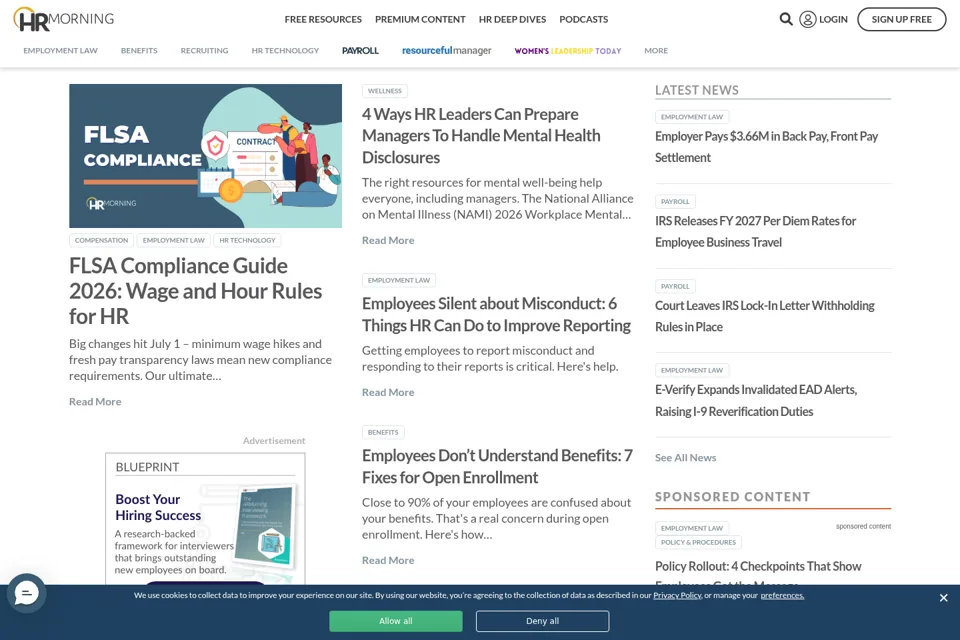Click the Sign Up Free button
Viewport: 960px width, 640px height.
point(901,20)
